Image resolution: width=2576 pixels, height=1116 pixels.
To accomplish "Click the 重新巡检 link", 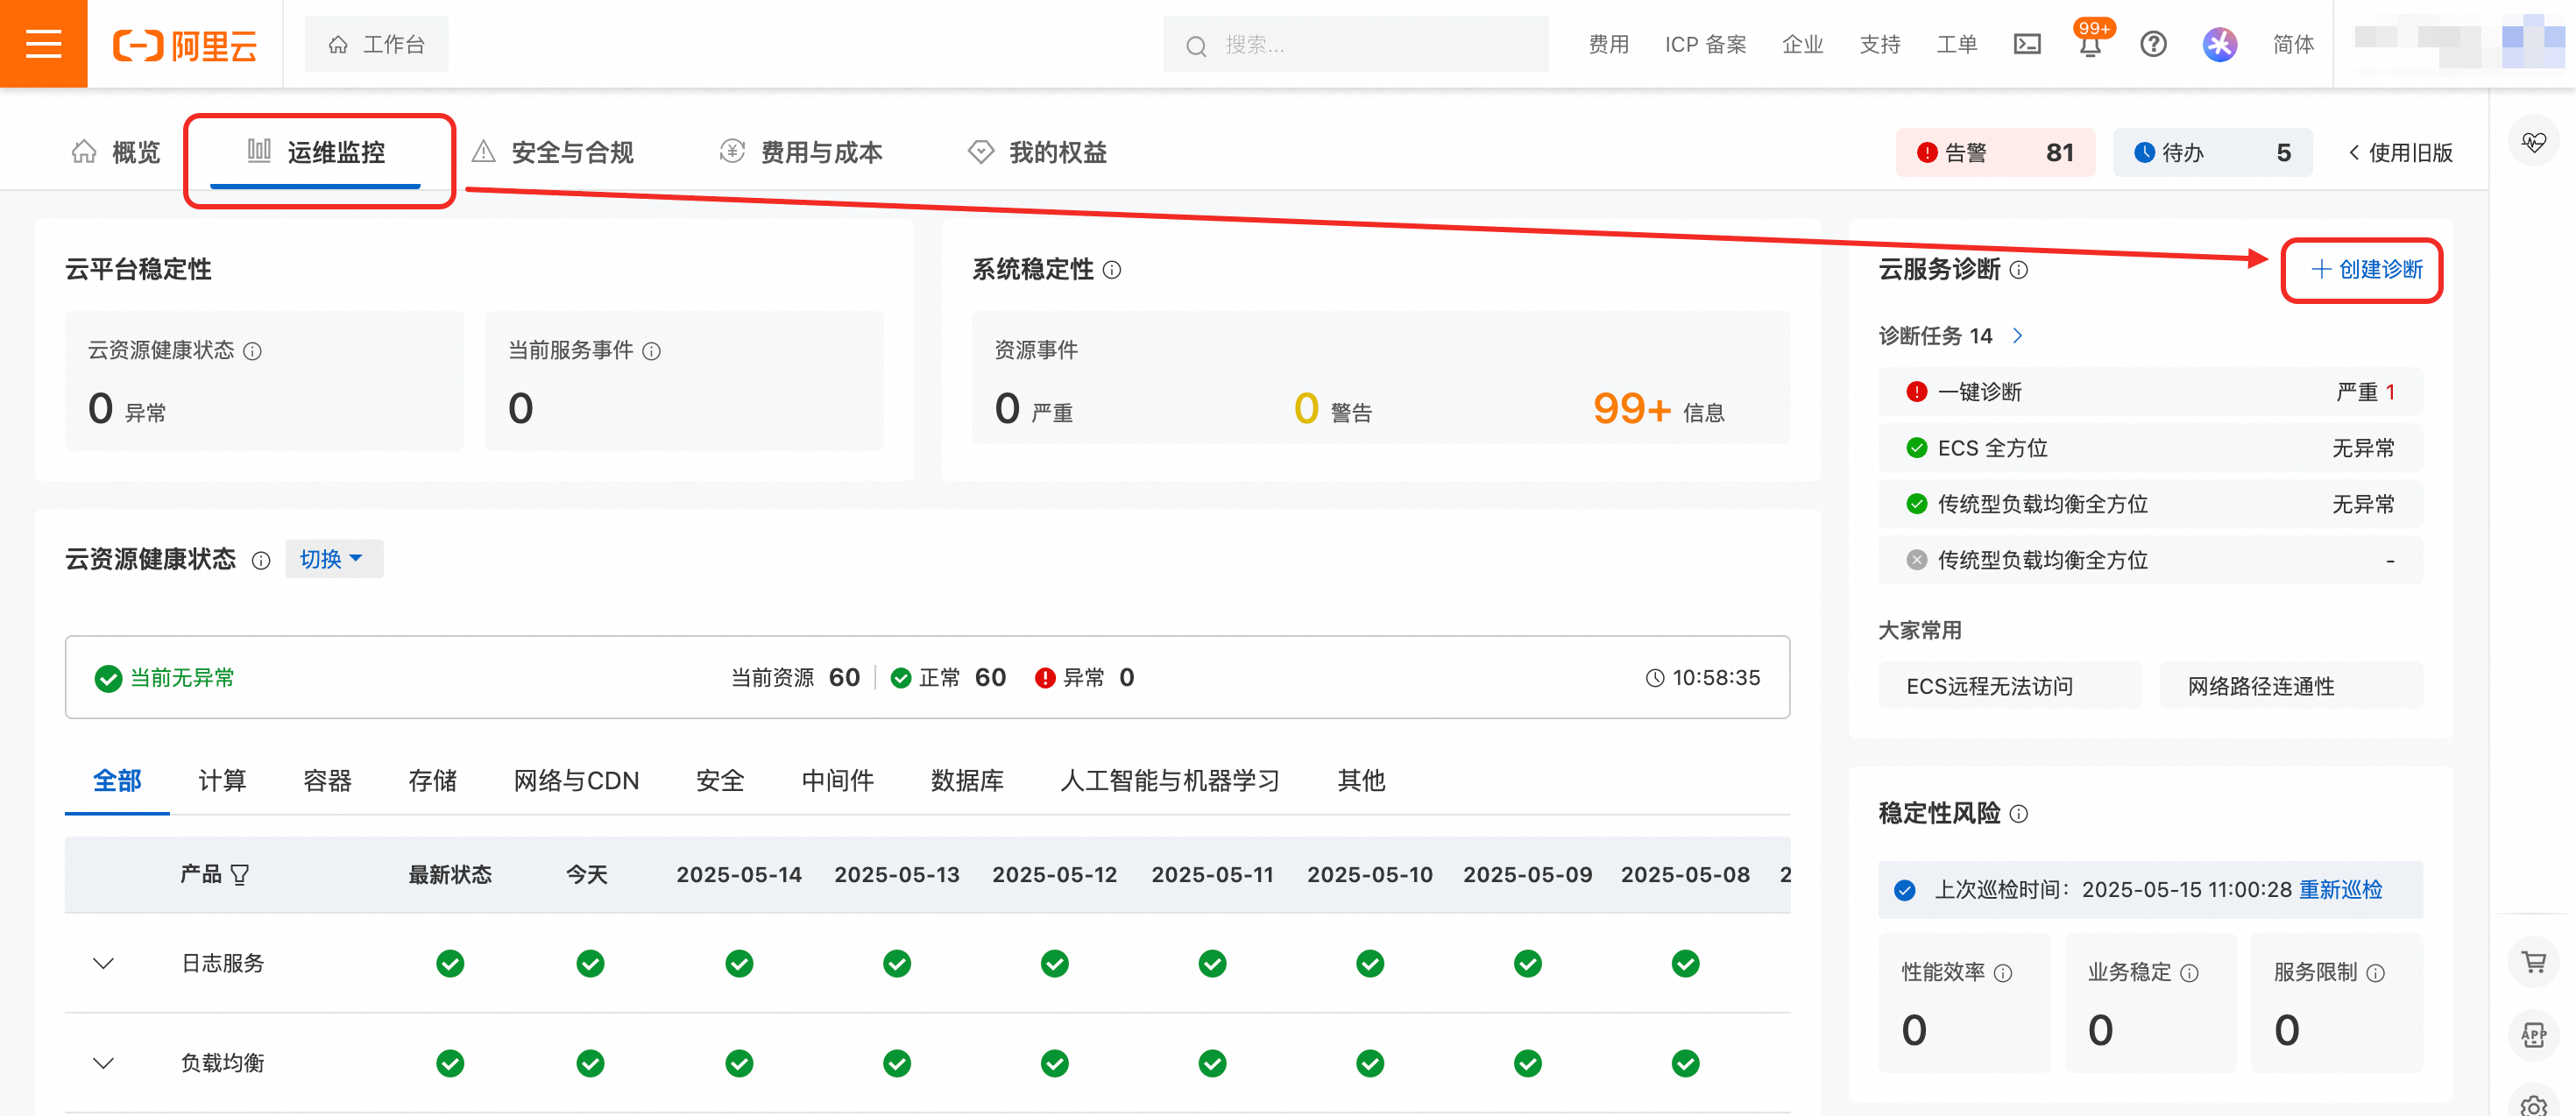I will (x=2339, y=889).
